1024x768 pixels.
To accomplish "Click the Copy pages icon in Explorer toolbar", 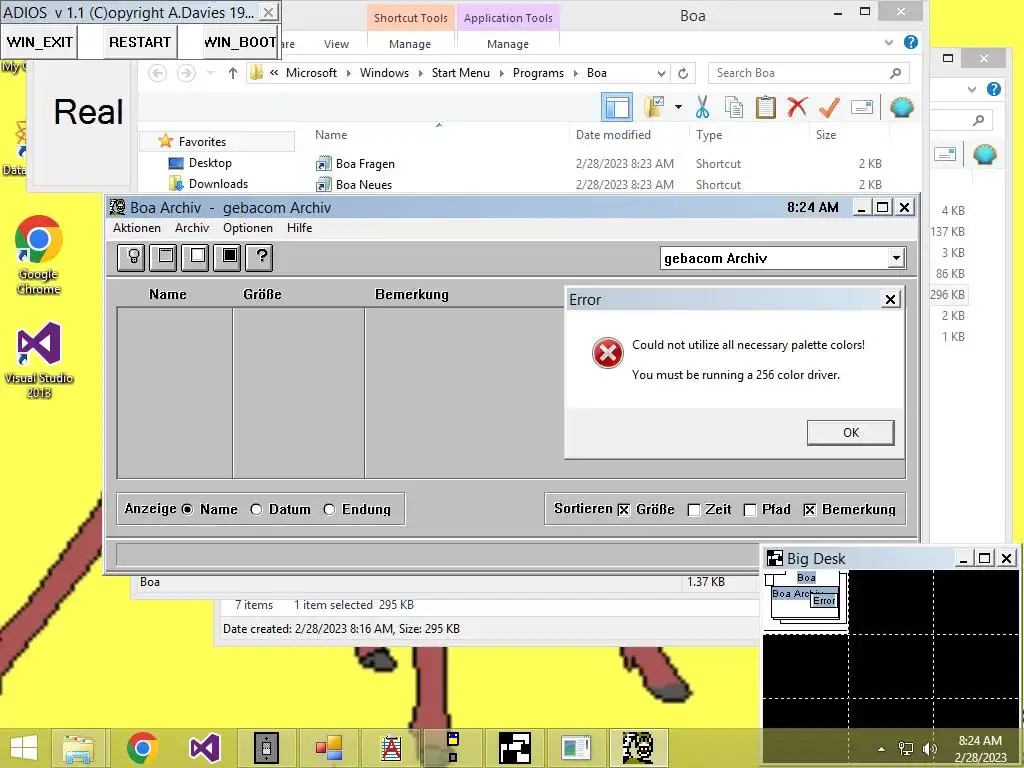I will coord(734,107).
